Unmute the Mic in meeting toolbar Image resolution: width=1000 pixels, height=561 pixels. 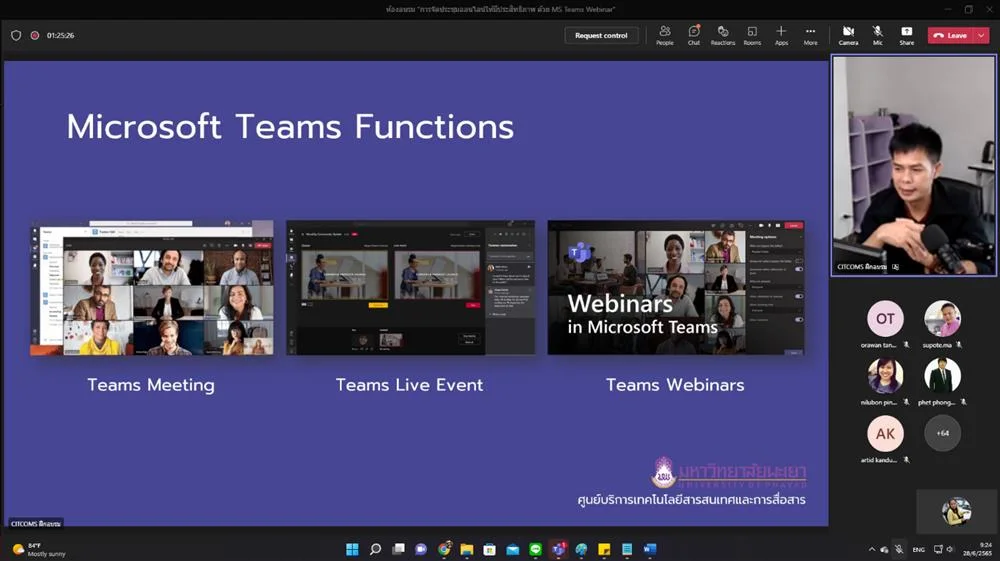point(878,35)
